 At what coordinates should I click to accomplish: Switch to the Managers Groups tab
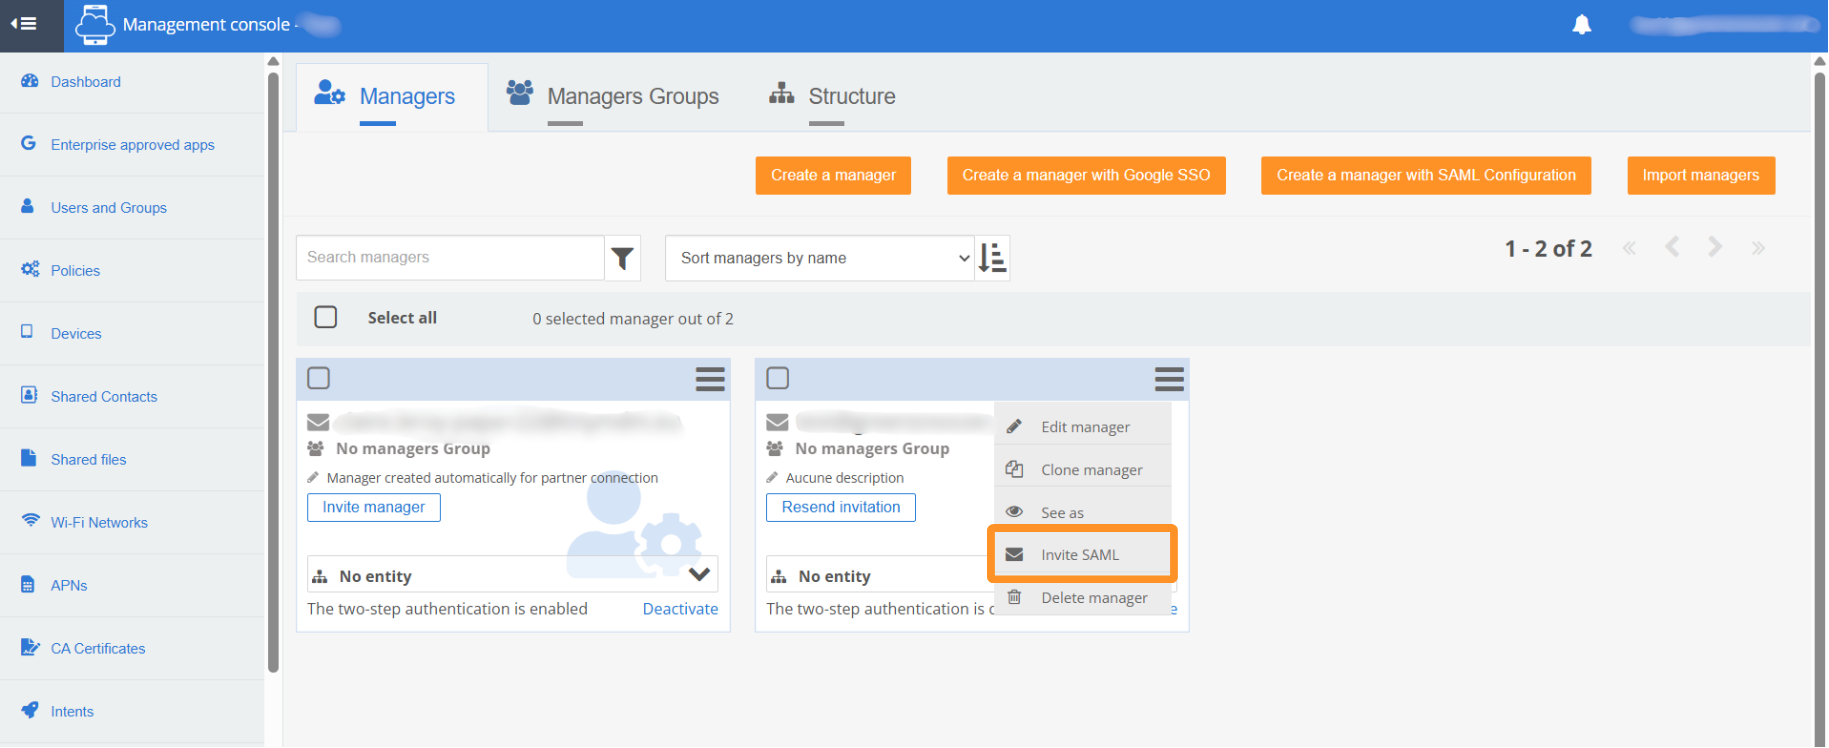tap(632, 97)
